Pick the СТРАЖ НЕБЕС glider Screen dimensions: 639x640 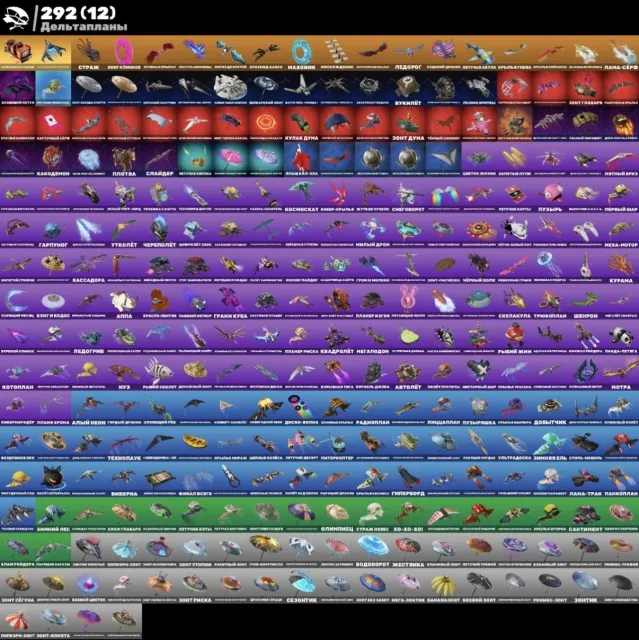pos(373,515)
